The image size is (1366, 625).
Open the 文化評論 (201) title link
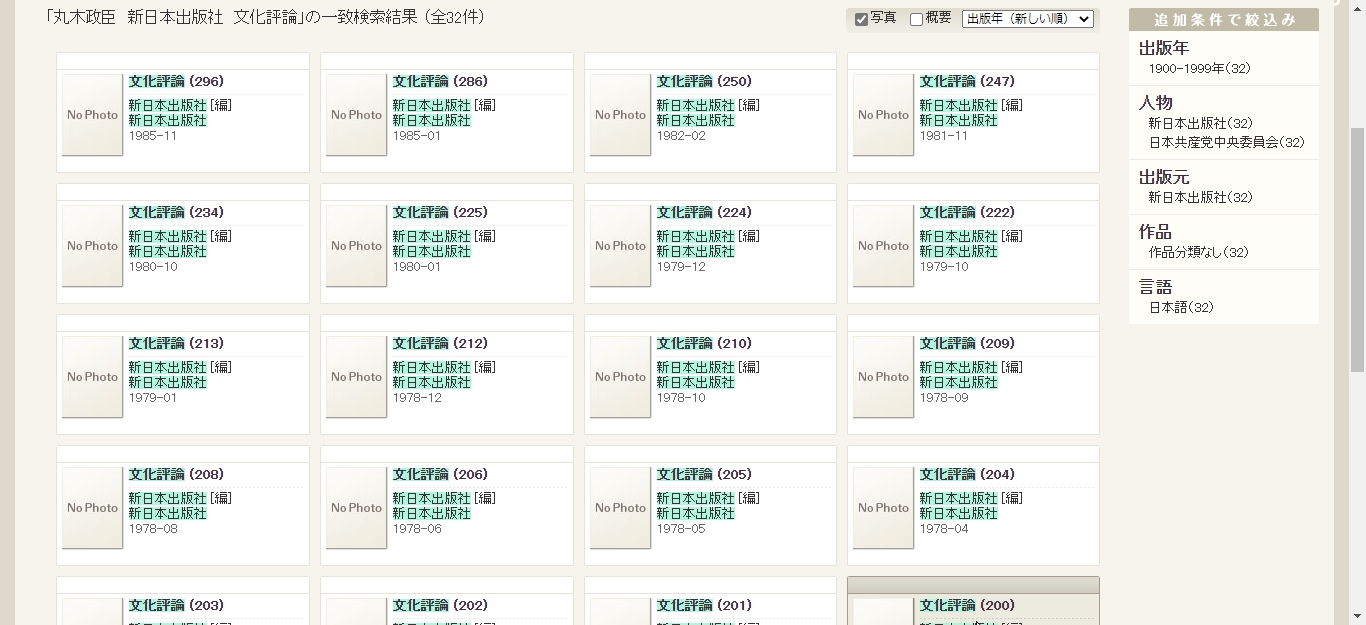[704, 606]
